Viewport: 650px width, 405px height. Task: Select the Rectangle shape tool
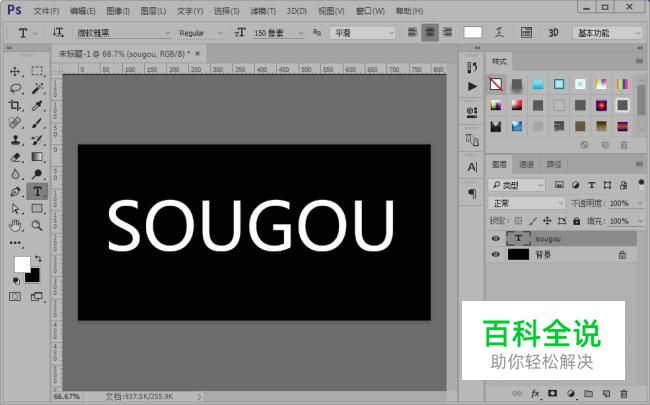pos(37,209)
